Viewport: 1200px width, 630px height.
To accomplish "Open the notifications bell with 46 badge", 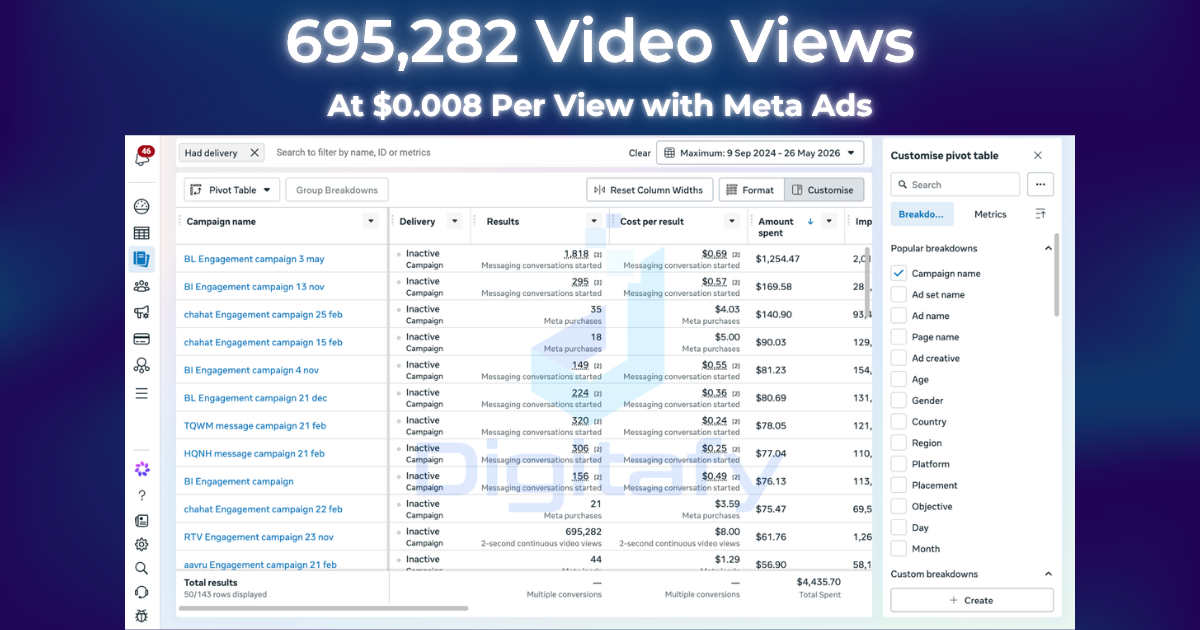I will 141,157.
